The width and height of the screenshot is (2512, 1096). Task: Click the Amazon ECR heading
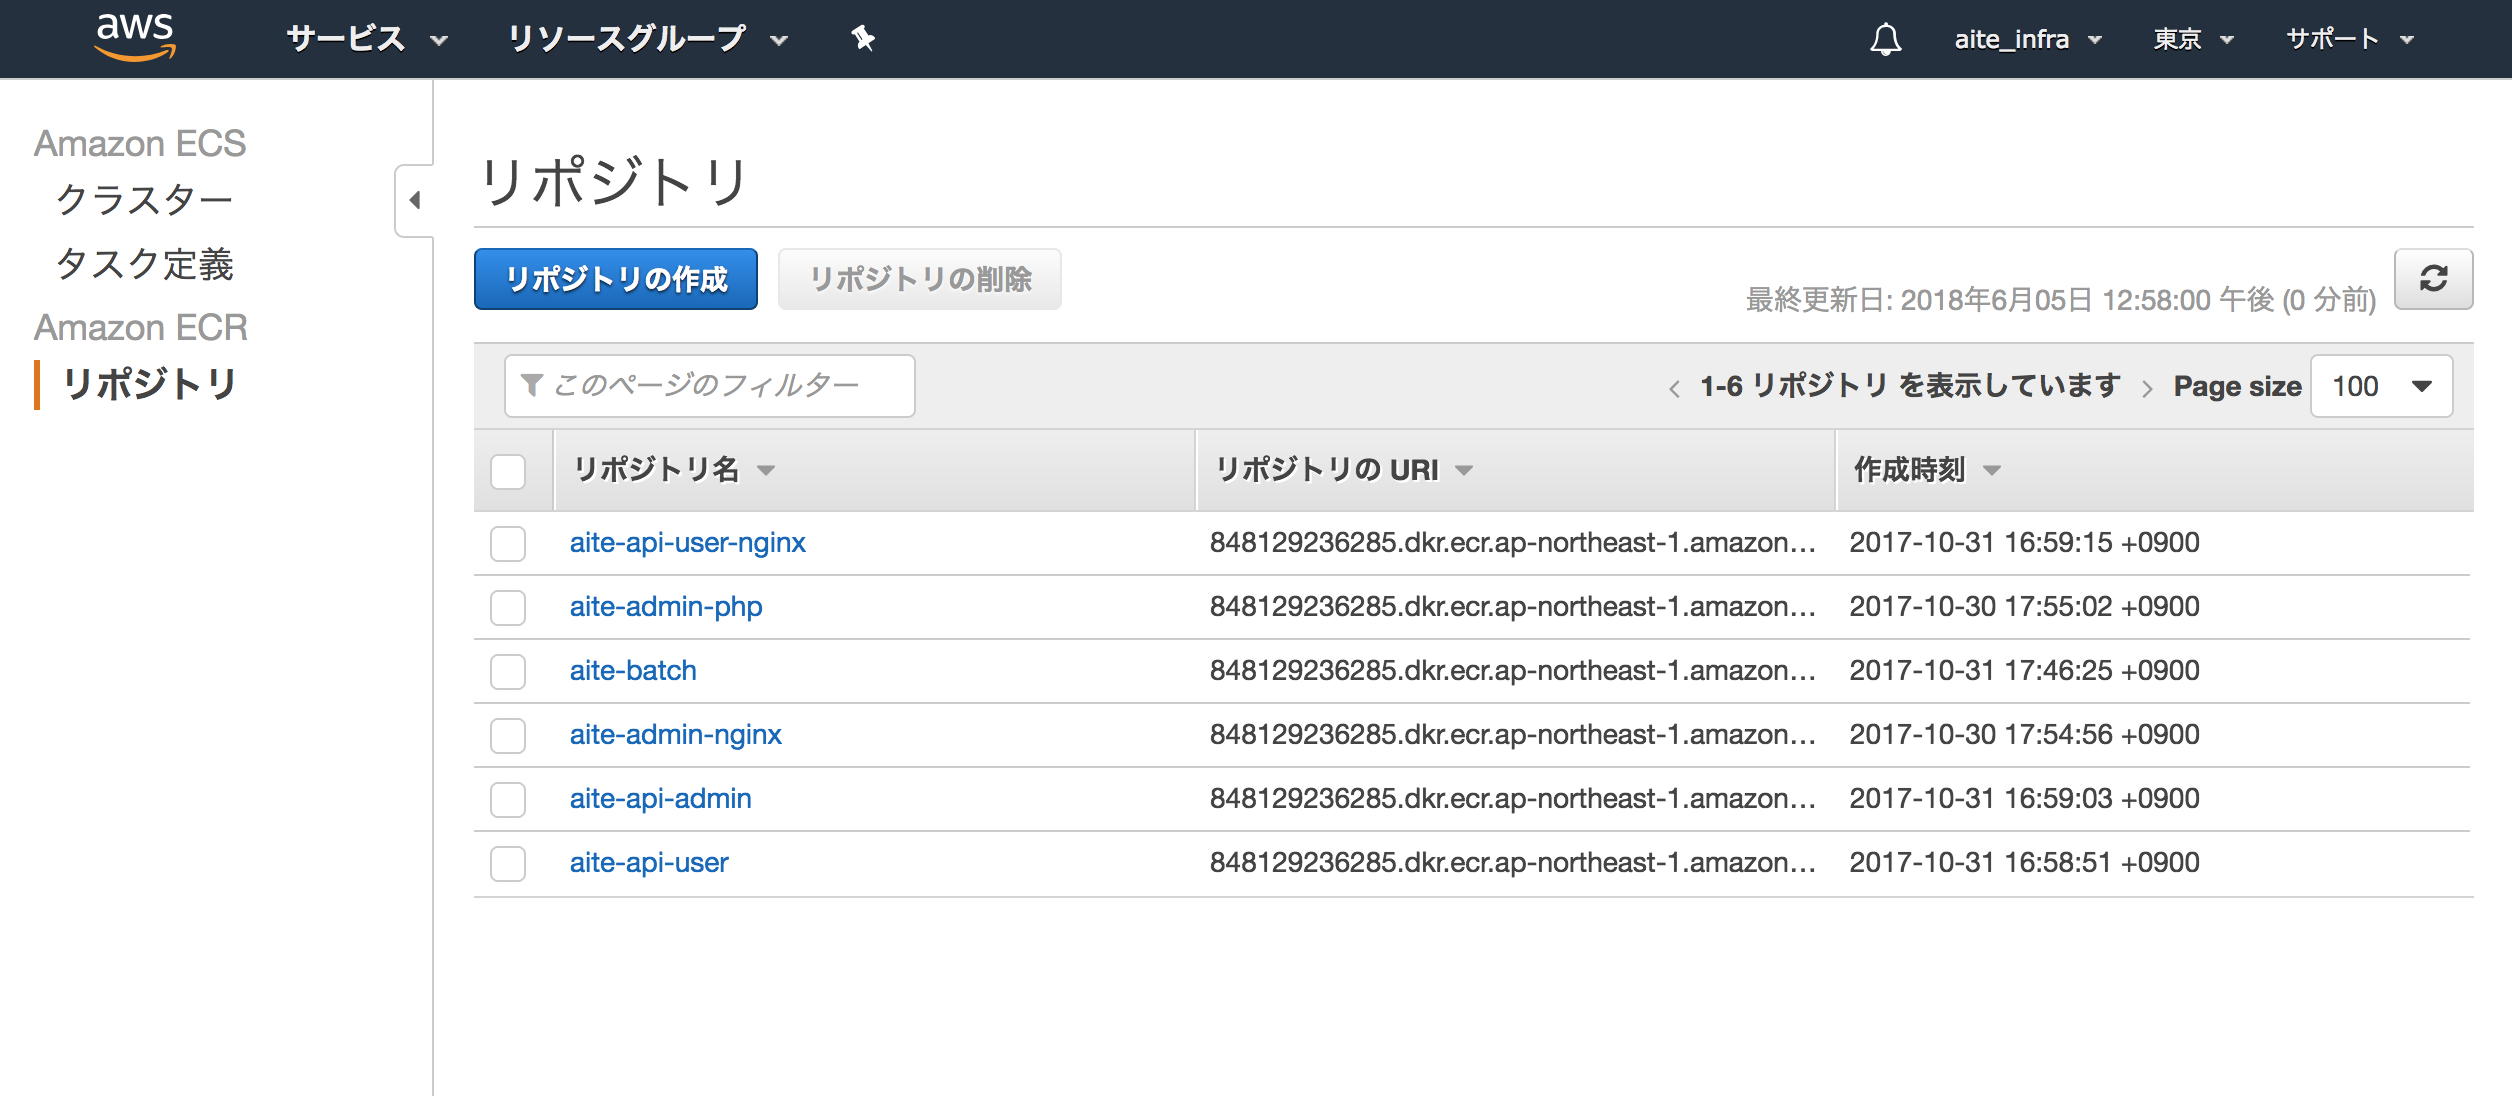[x=141, y=328]
